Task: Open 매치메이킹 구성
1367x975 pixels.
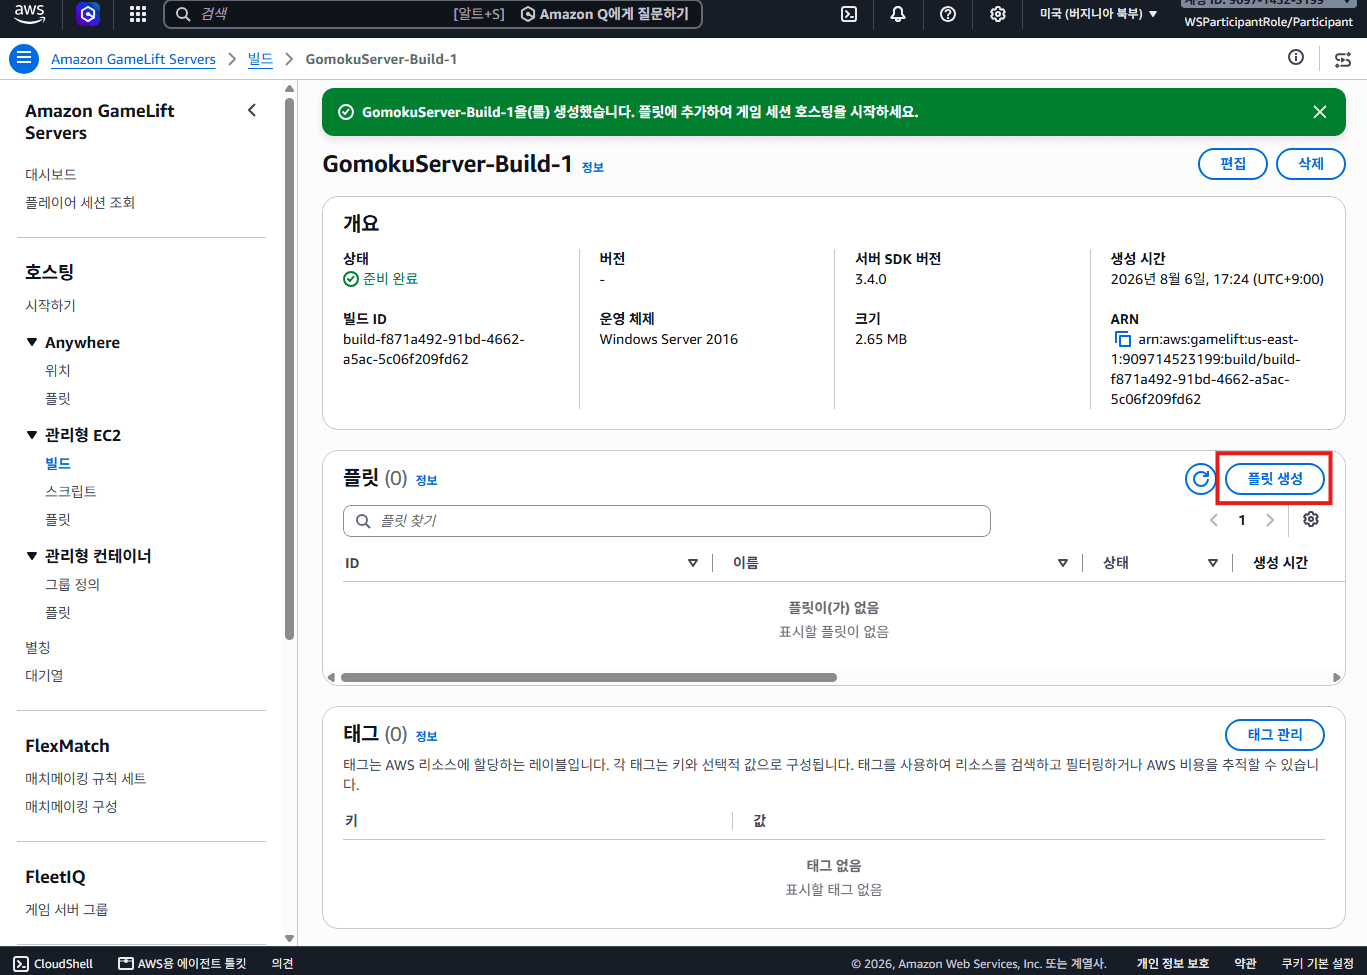Action: click(71, 806)
